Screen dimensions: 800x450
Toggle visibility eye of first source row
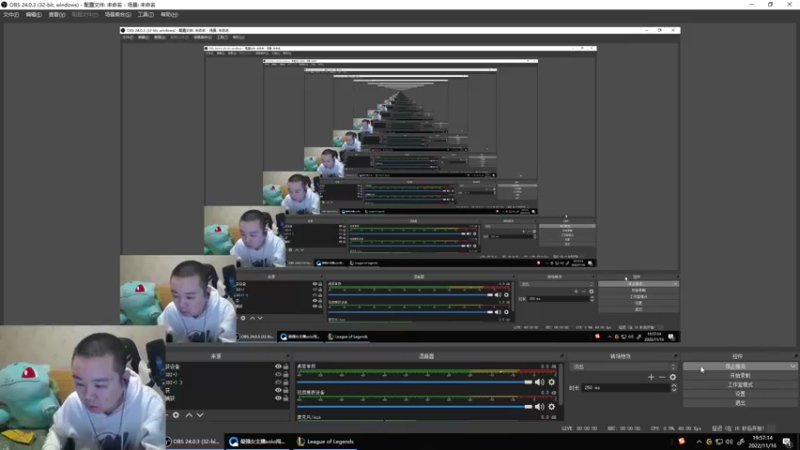click(278, 366)
